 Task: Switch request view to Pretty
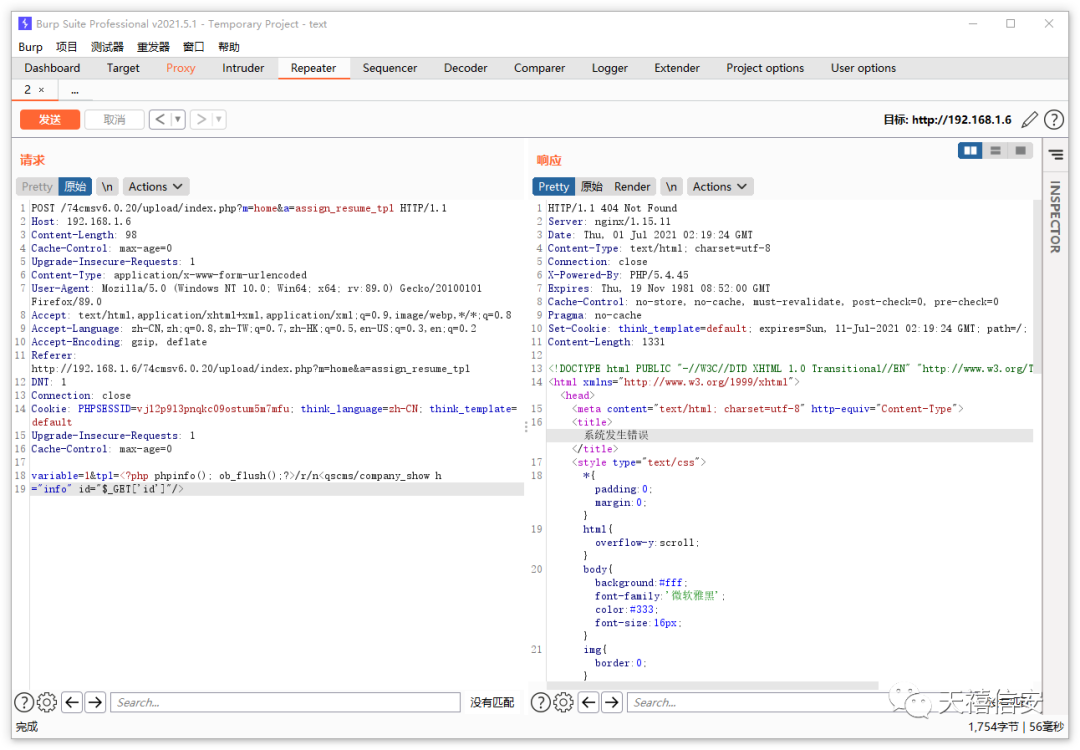[37, 187]
